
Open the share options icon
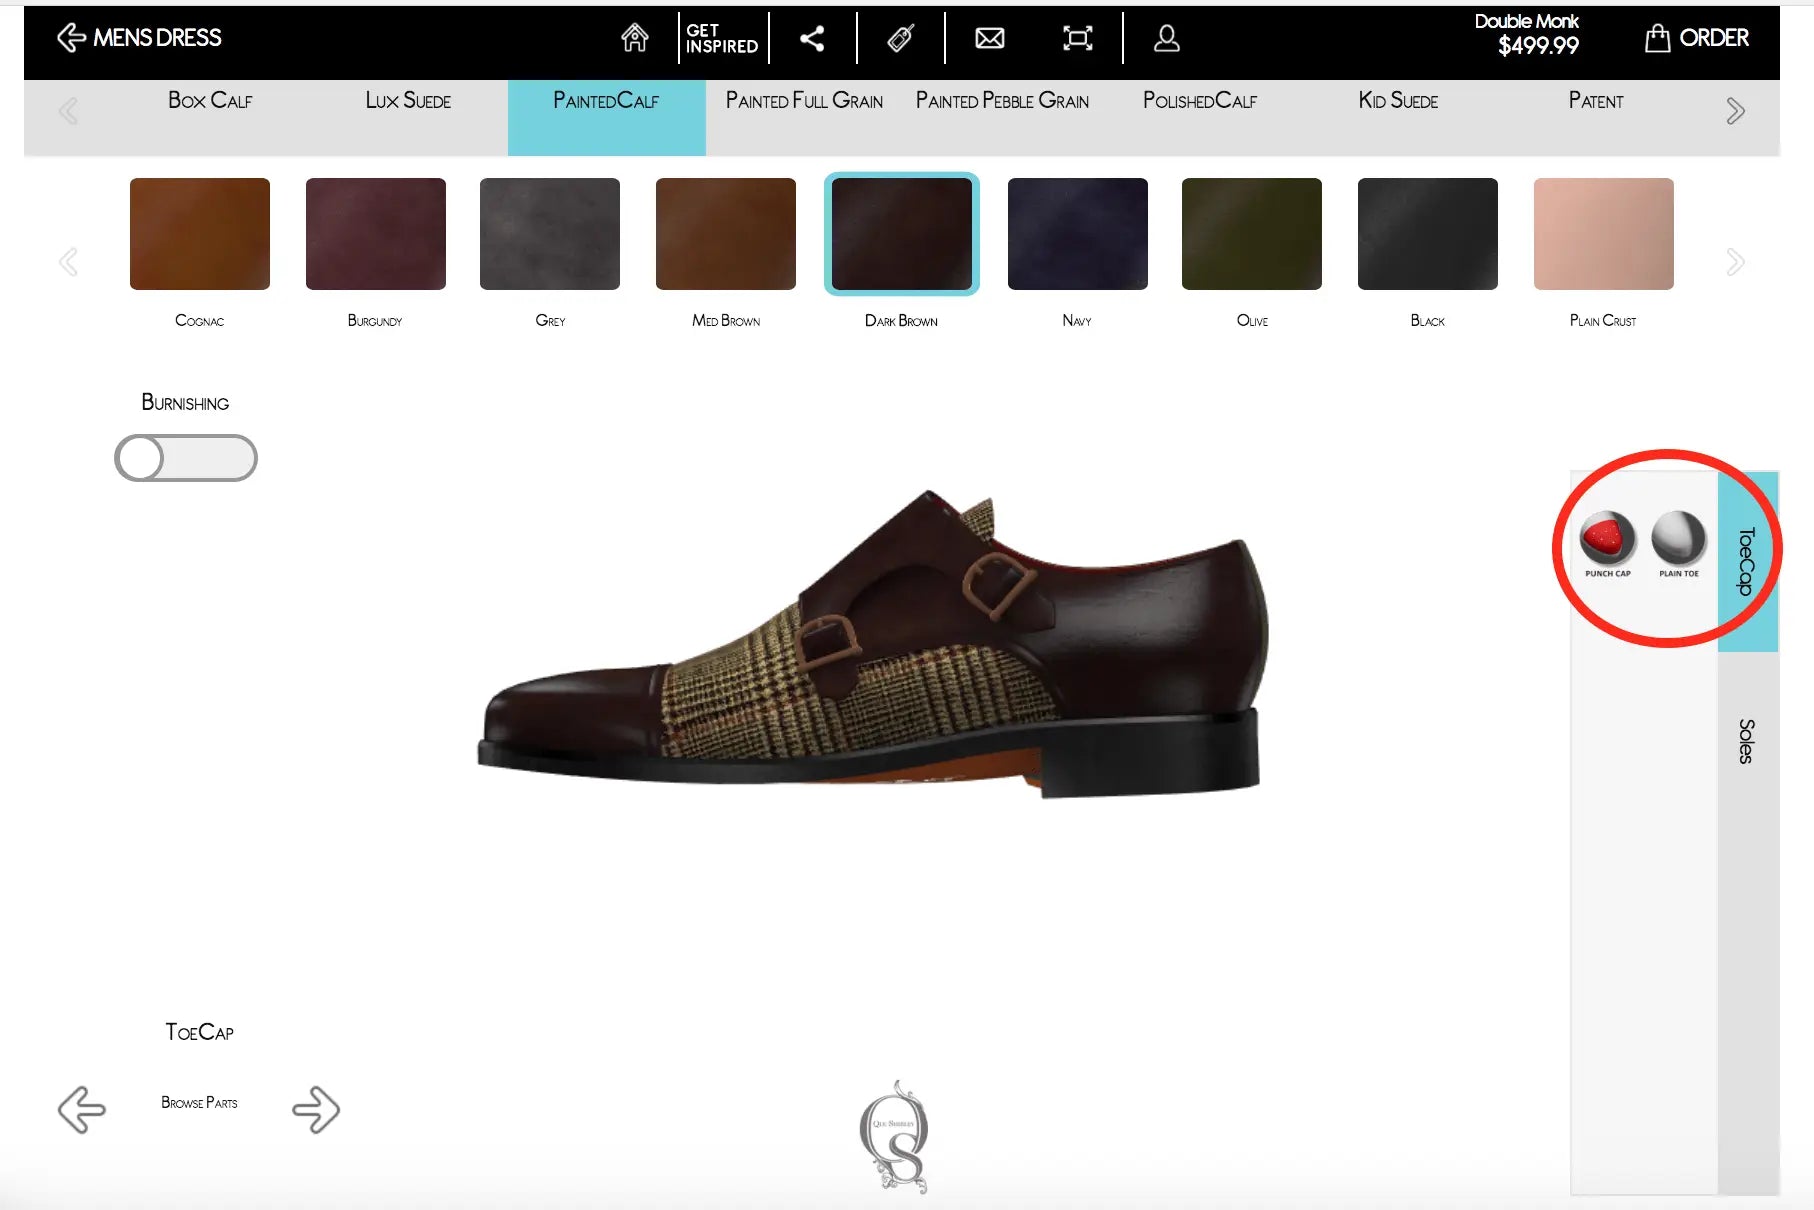(813, 38)
